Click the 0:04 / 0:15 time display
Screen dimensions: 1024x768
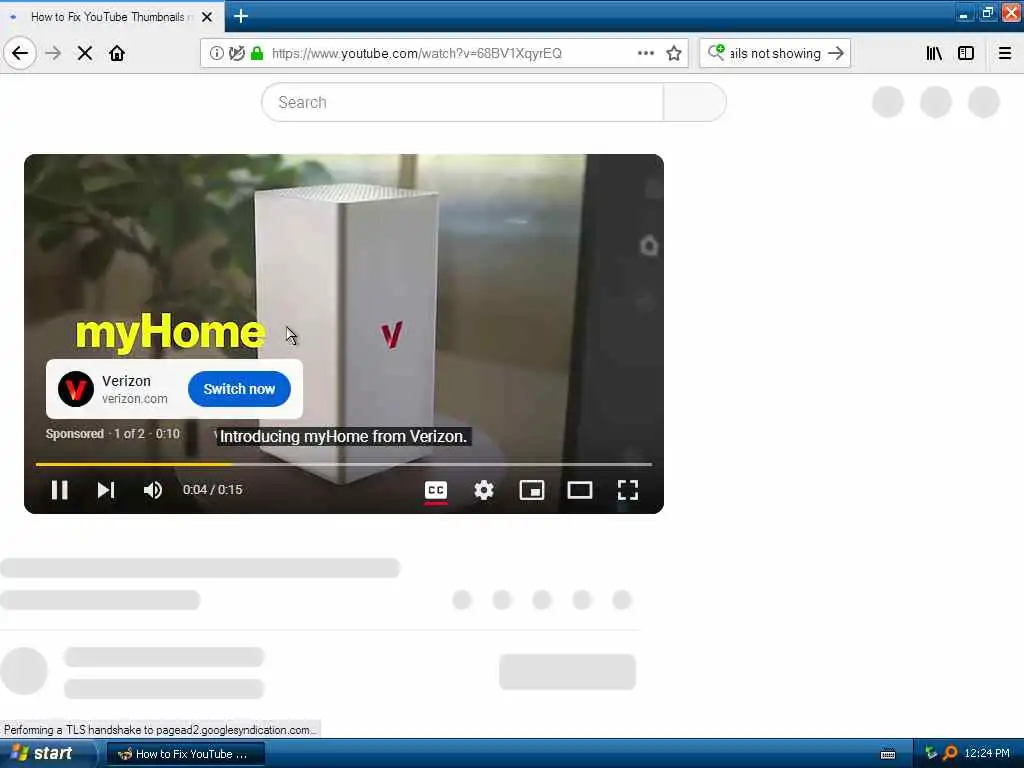[212, 490]
